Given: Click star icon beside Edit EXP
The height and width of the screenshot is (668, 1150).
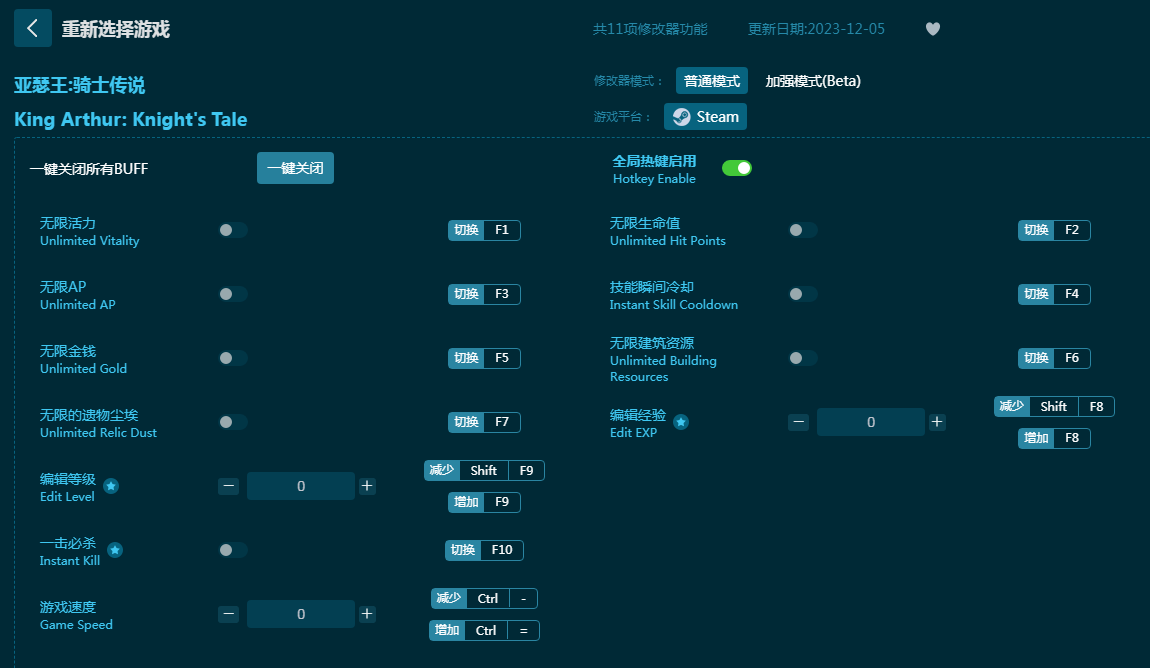Looking at the screenshot, I should pos(681,422).
